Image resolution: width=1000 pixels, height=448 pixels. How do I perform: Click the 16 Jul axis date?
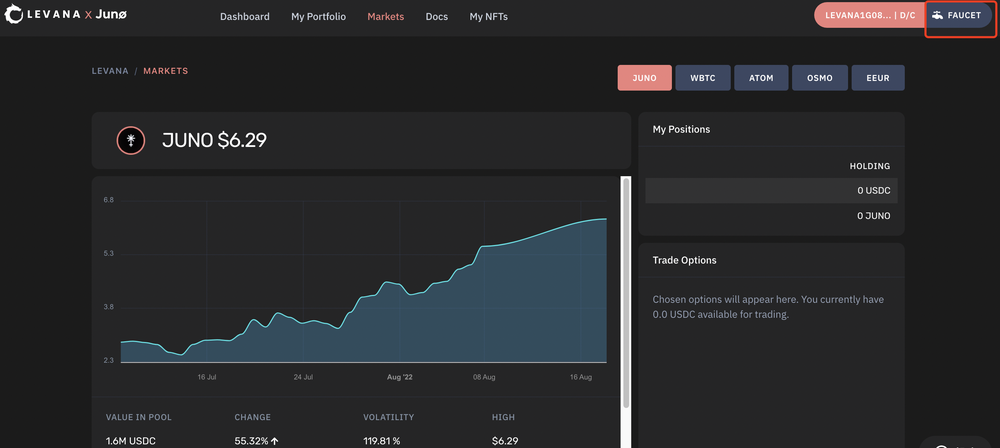click(207, 377)
